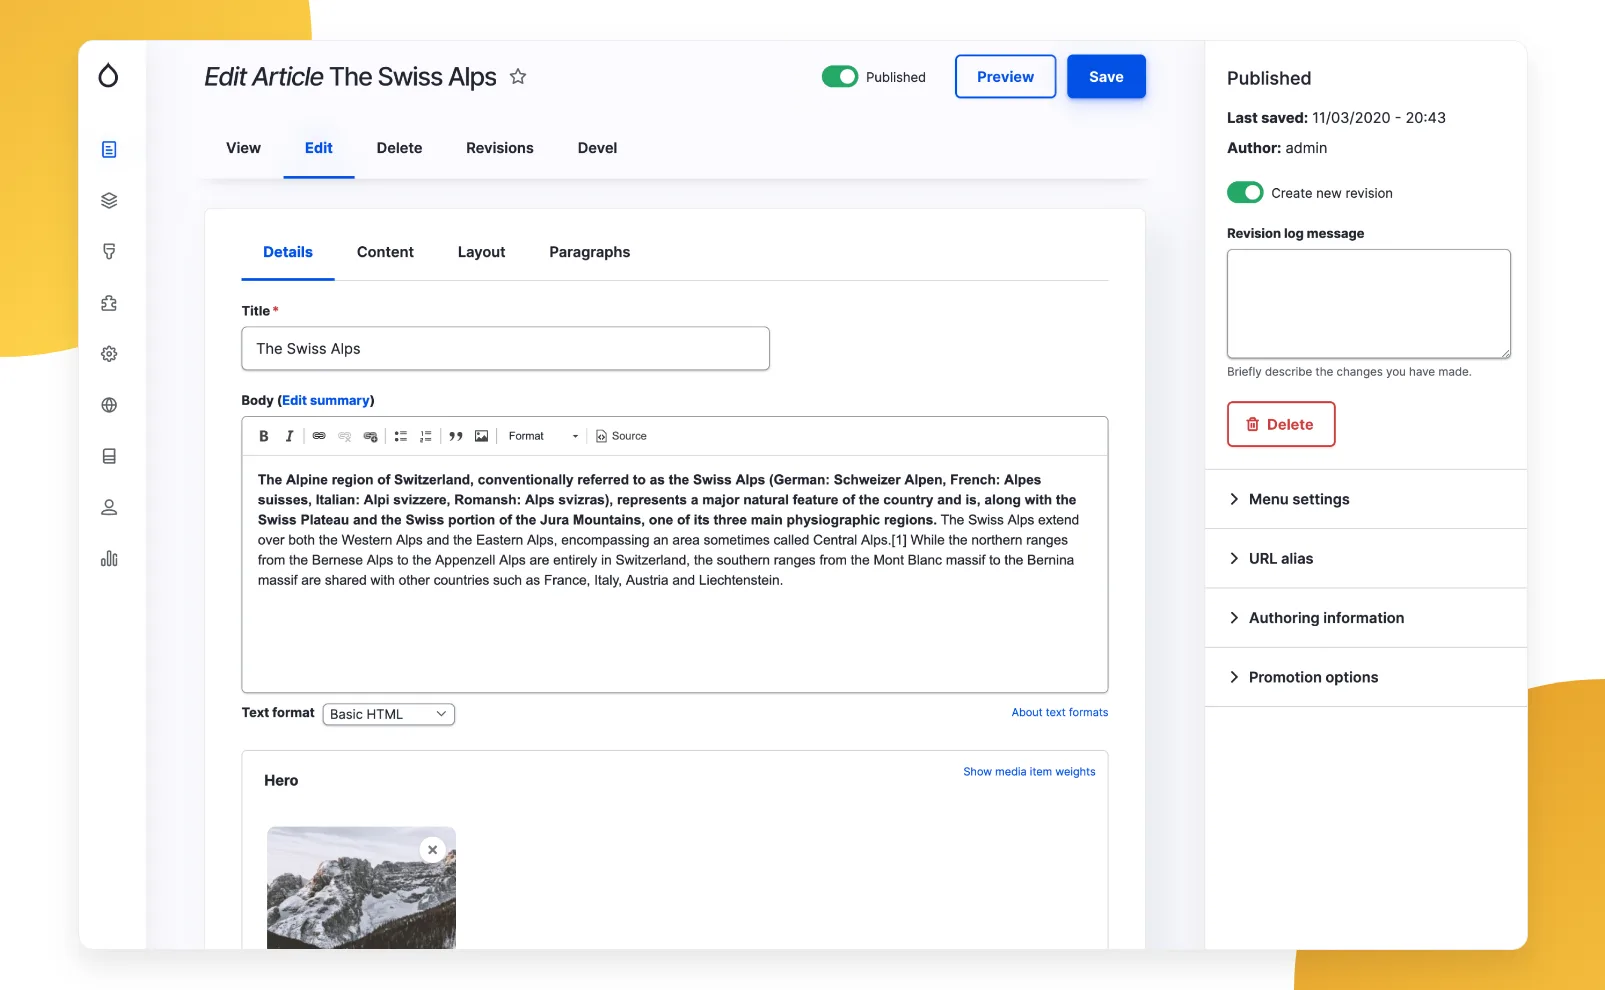Open the globe icon in sidebar
This screenshot has height=990, width=1605.
(109, 405)
